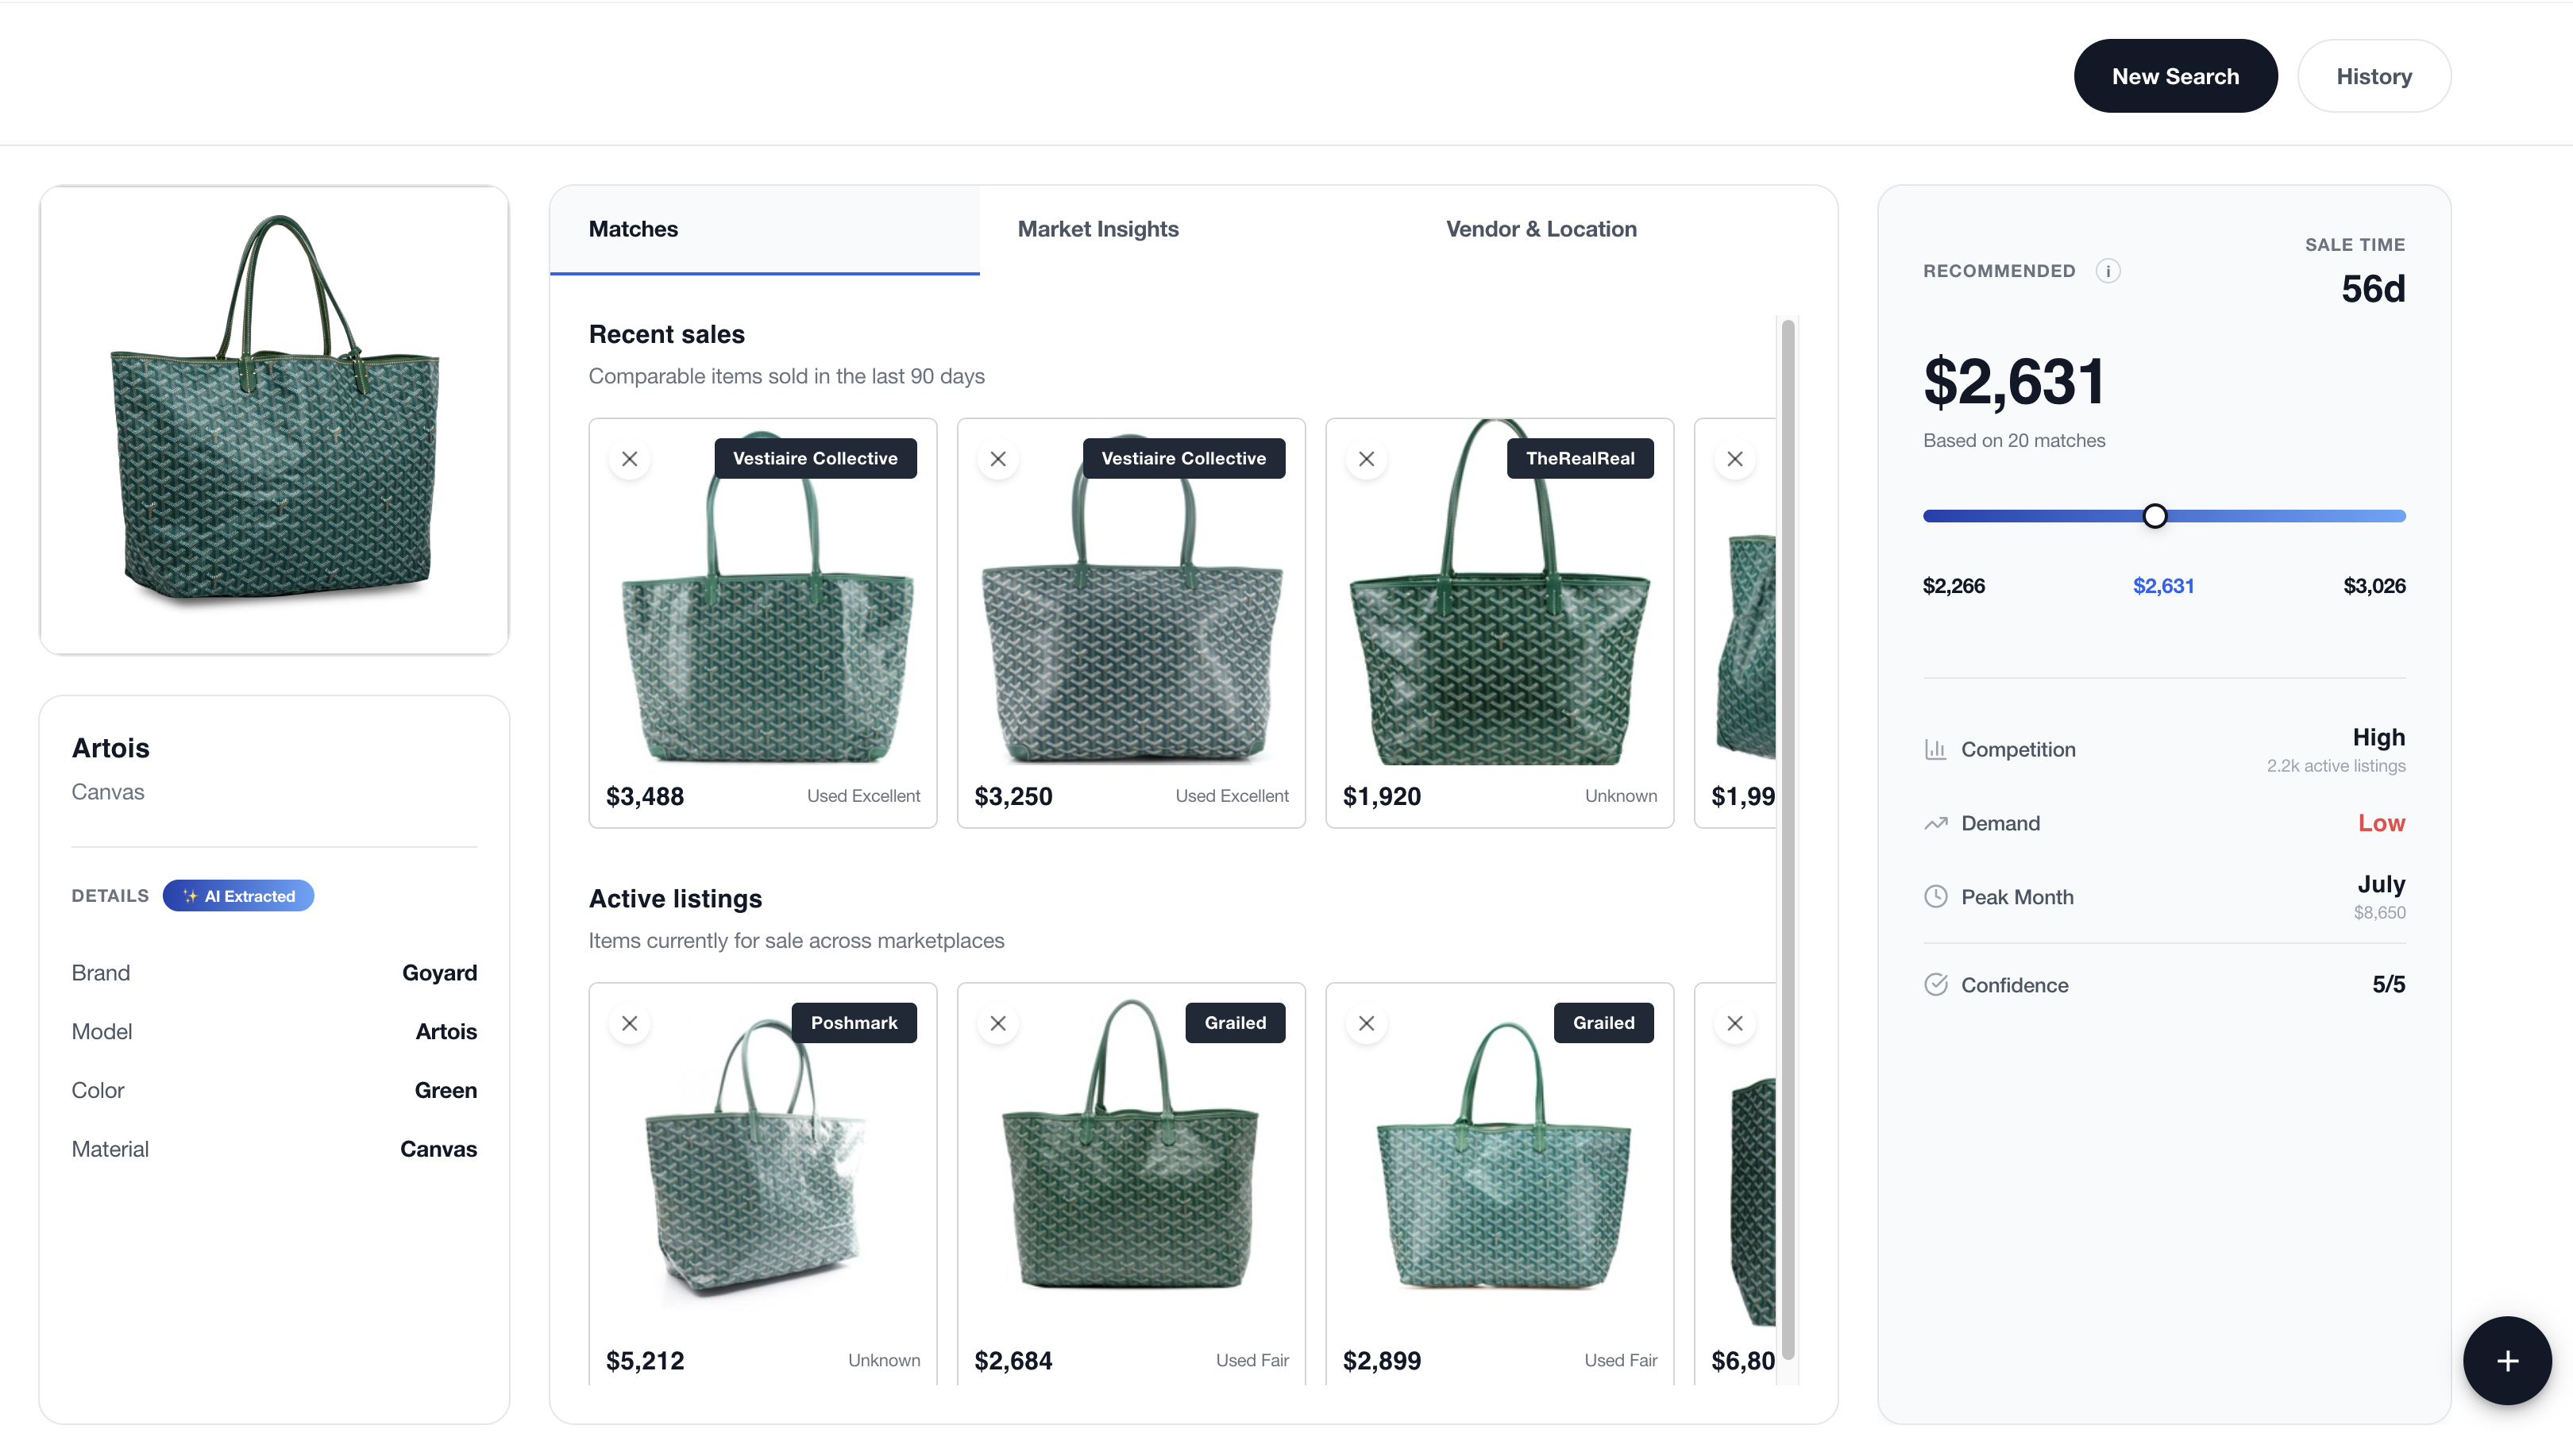Switch to the Market Insights tab
Viewport: 2573px width, 1456px height.
pyautogui.click(x=1097, y=229)
